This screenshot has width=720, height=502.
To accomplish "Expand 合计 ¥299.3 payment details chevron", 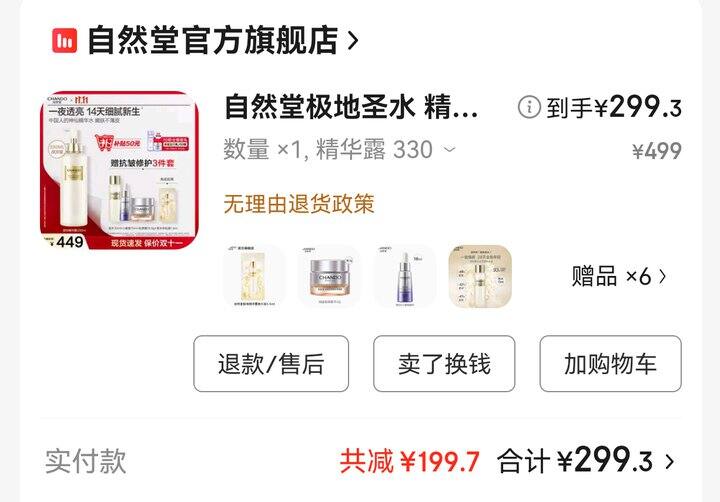I will click(x=669, y=461).
